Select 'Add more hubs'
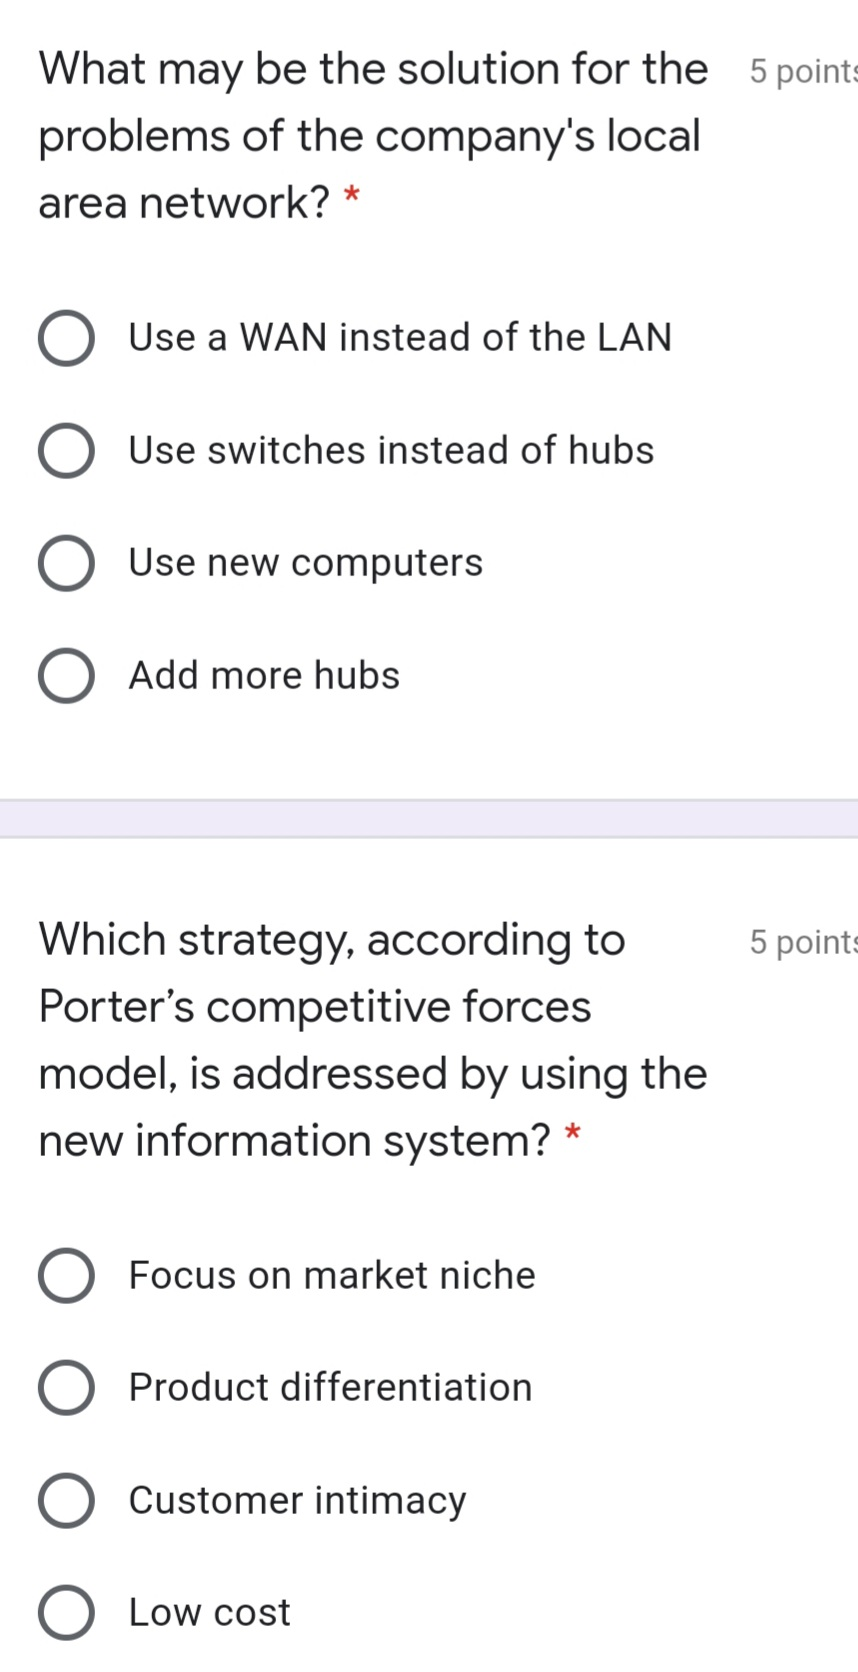Image resolution: width=858 pixels, height=1672 pixels. [x=65, y=675]
